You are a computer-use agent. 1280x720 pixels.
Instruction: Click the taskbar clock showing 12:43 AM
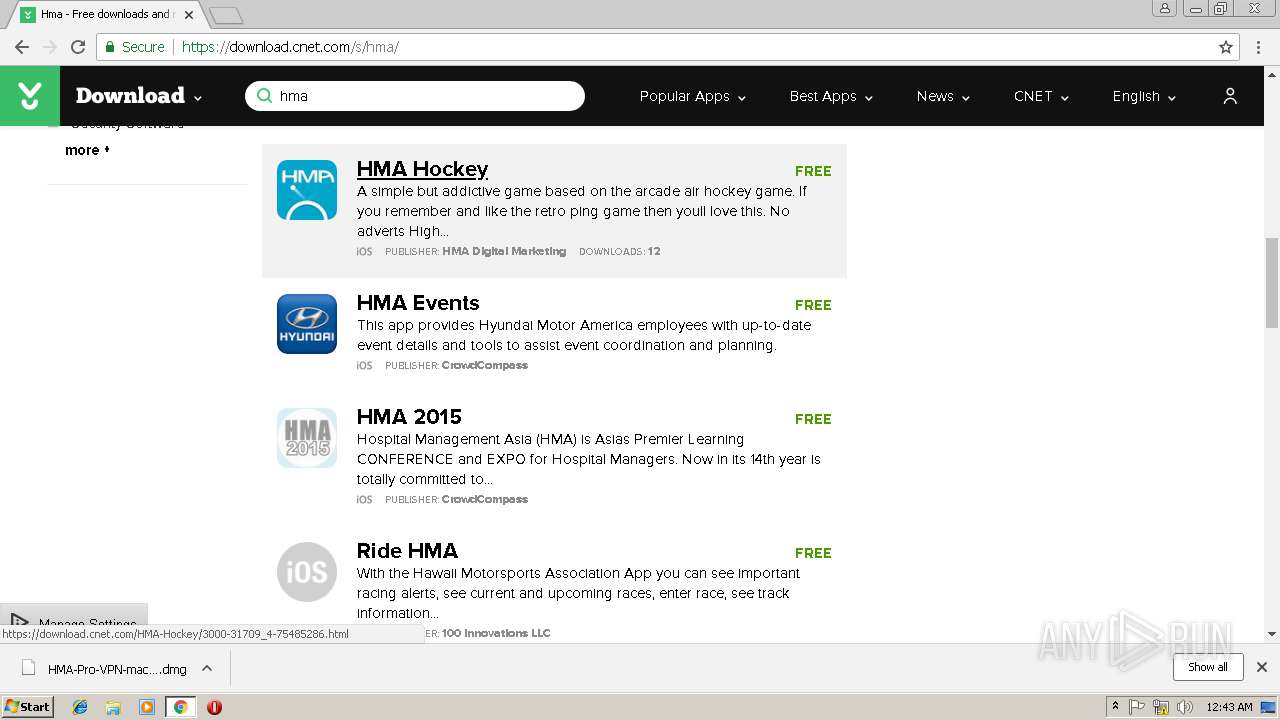[1229, 707]
